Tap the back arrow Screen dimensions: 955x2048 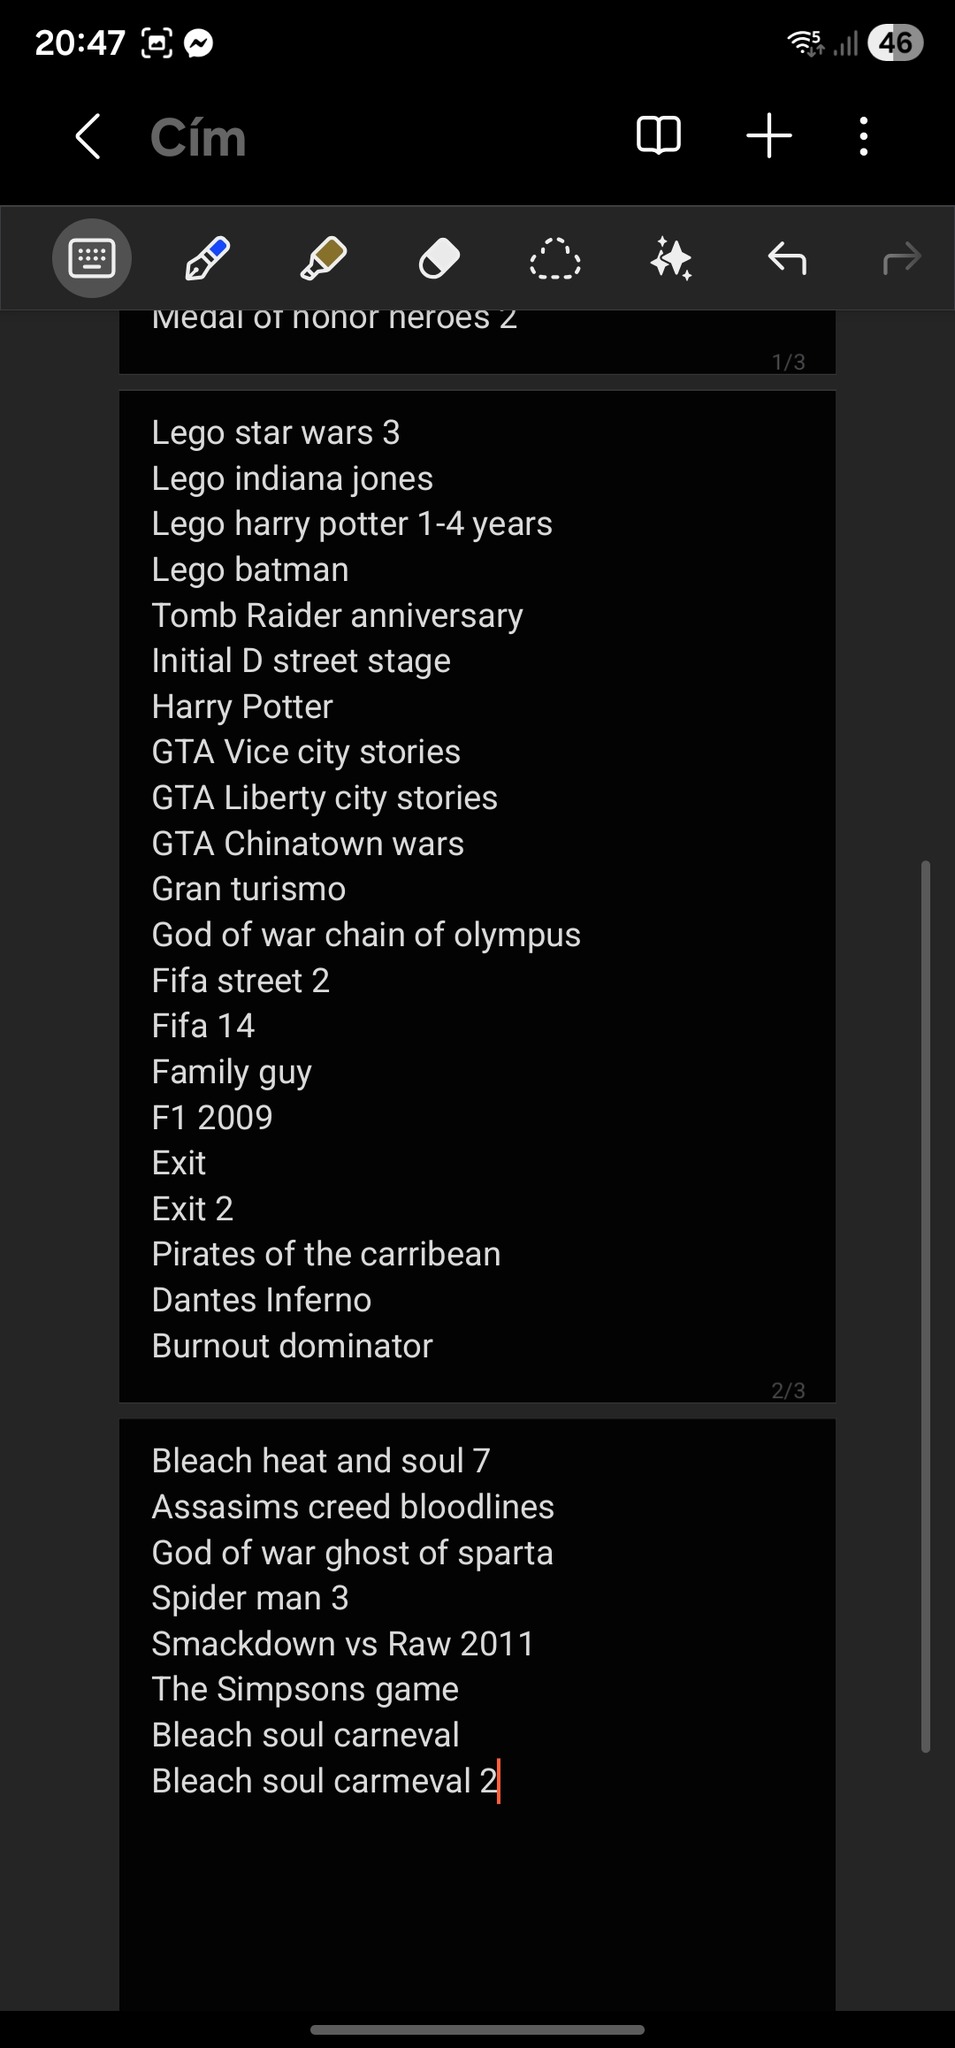[x=88, y=136]
